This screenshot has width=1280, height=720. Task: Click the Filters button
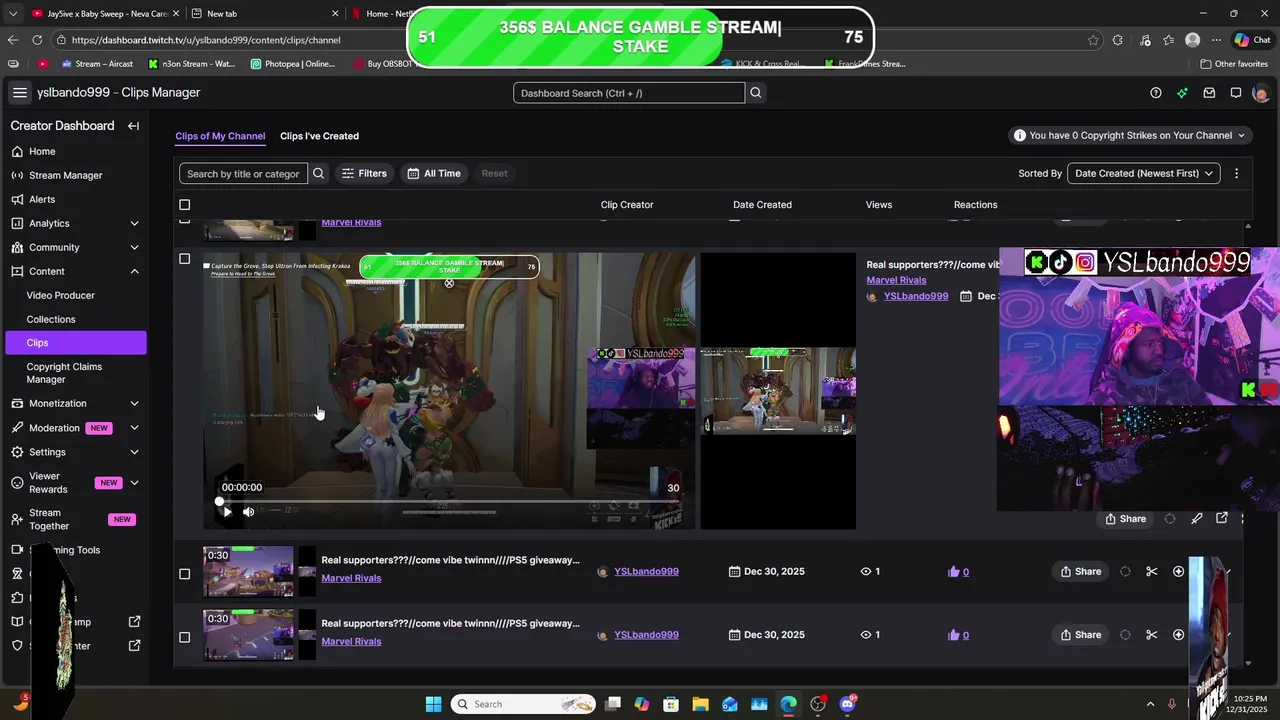[x=364, y=173]
